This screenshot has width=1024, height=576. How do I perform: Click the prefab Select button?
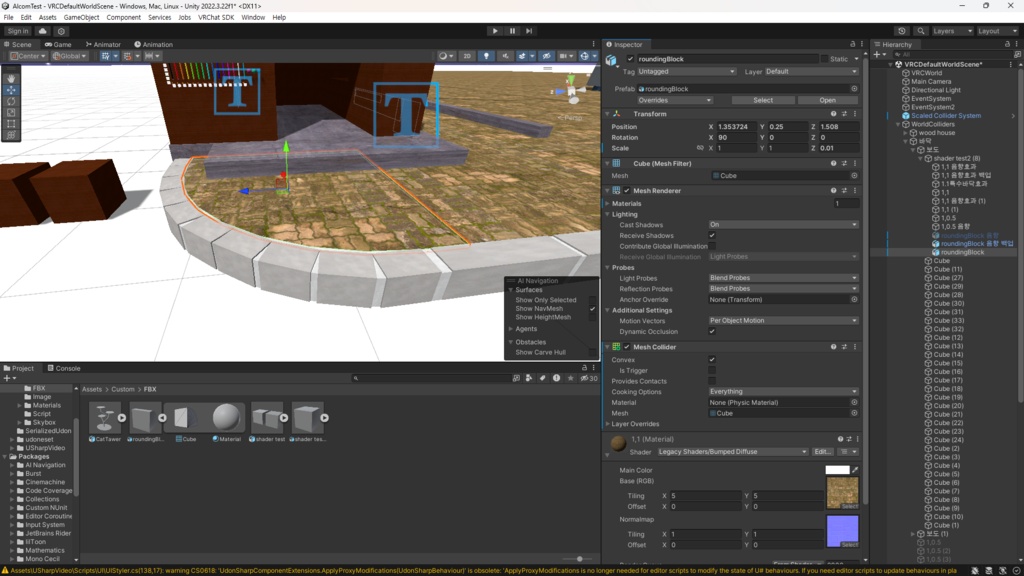click(x=763, y=101)
